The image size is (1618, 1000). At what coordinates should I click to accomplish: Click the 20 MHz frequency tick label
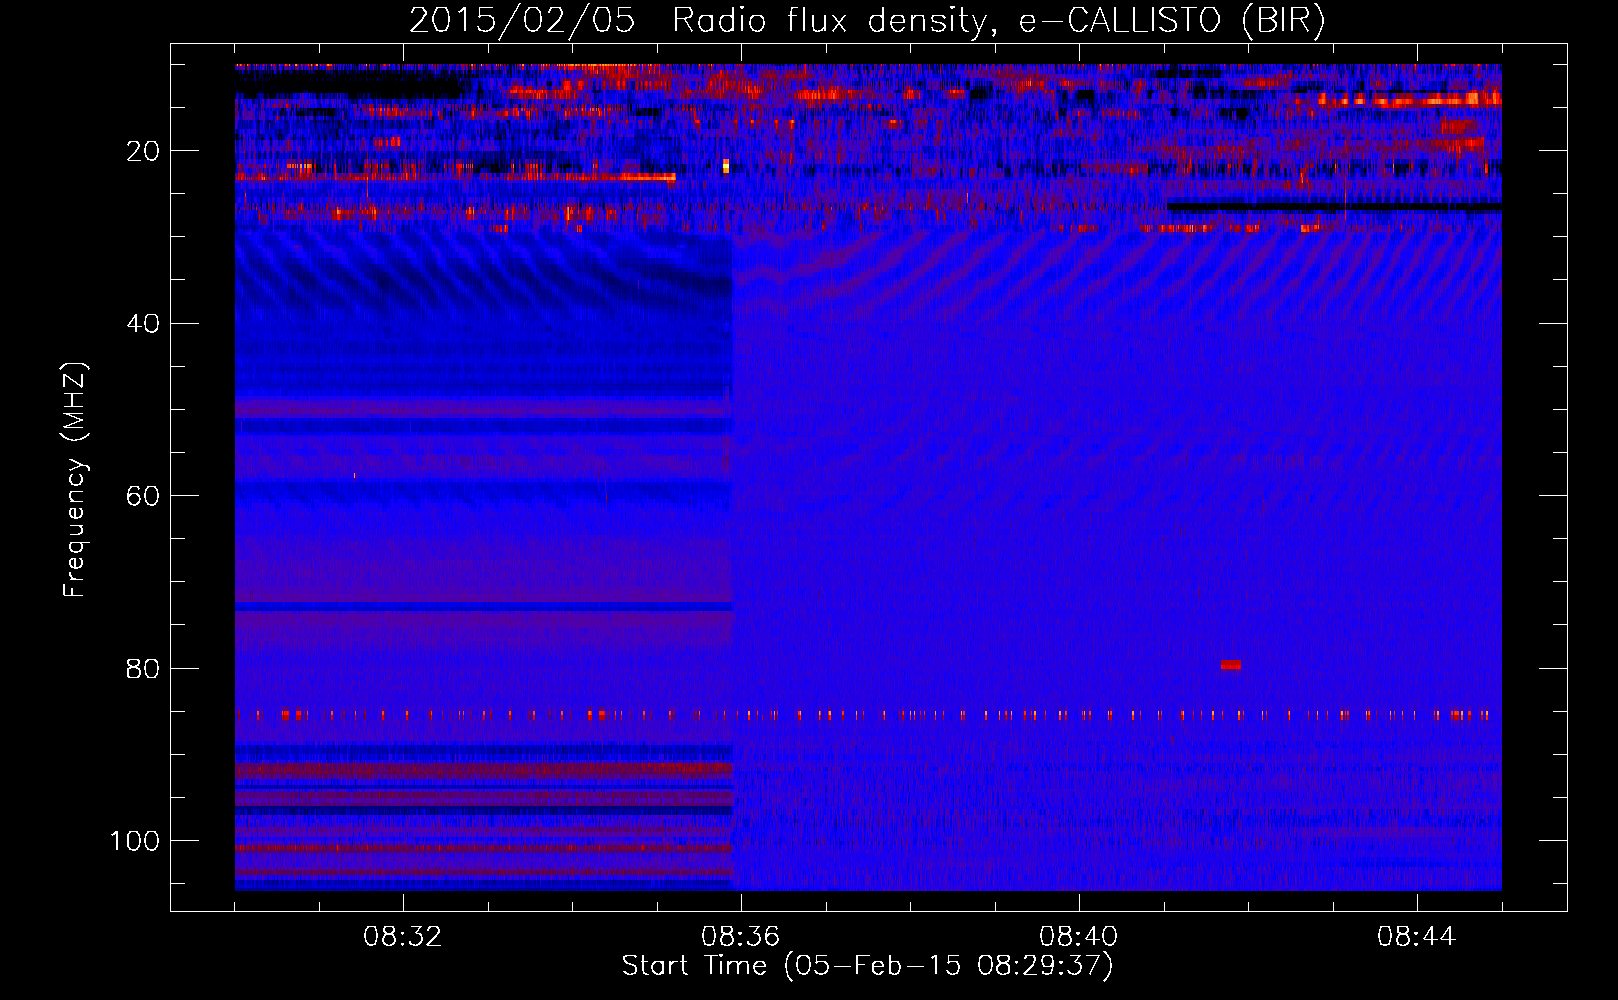[143, 151]
